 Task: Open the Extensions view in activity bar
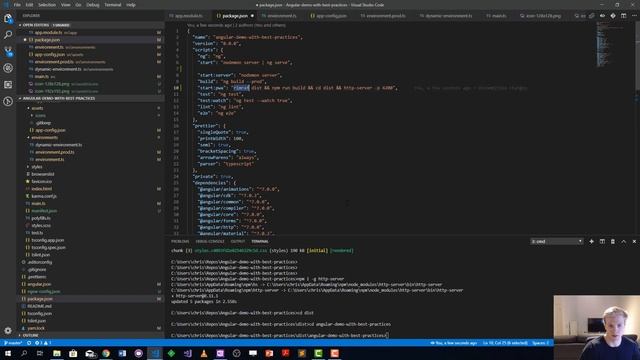(8, 84)
